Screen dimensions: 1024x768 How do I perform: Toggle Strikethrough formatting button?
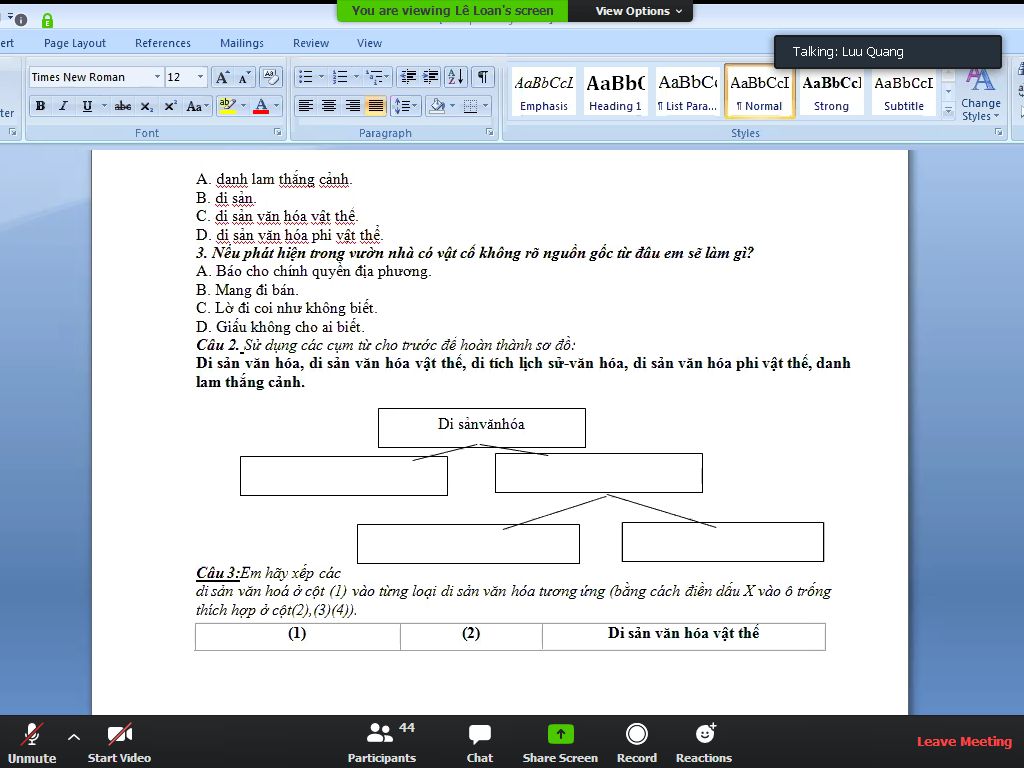[x=123, y=106]
